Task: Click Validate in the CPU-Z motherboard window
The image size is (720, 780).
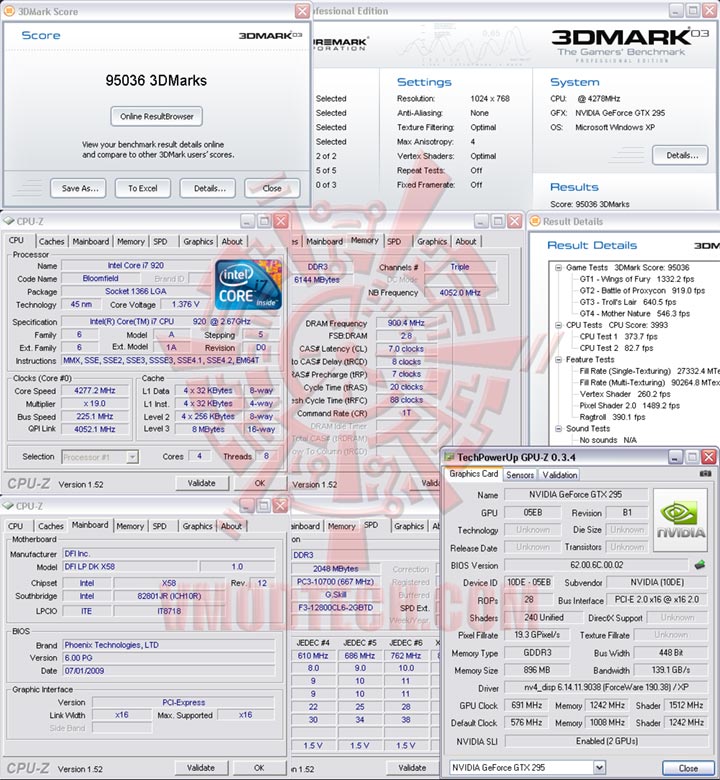Action: tap(201, 768)
